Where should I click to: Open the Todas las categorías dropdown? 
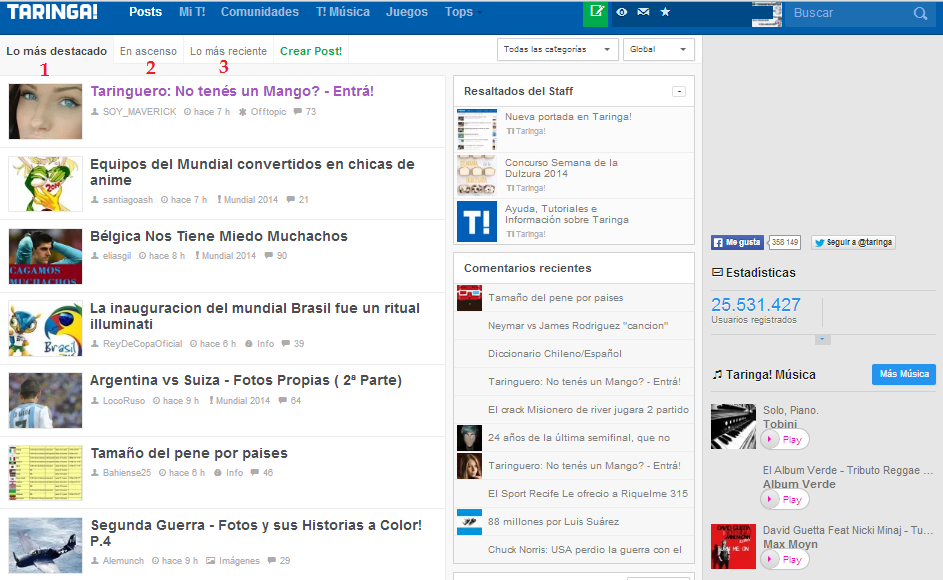click(557, 49)
